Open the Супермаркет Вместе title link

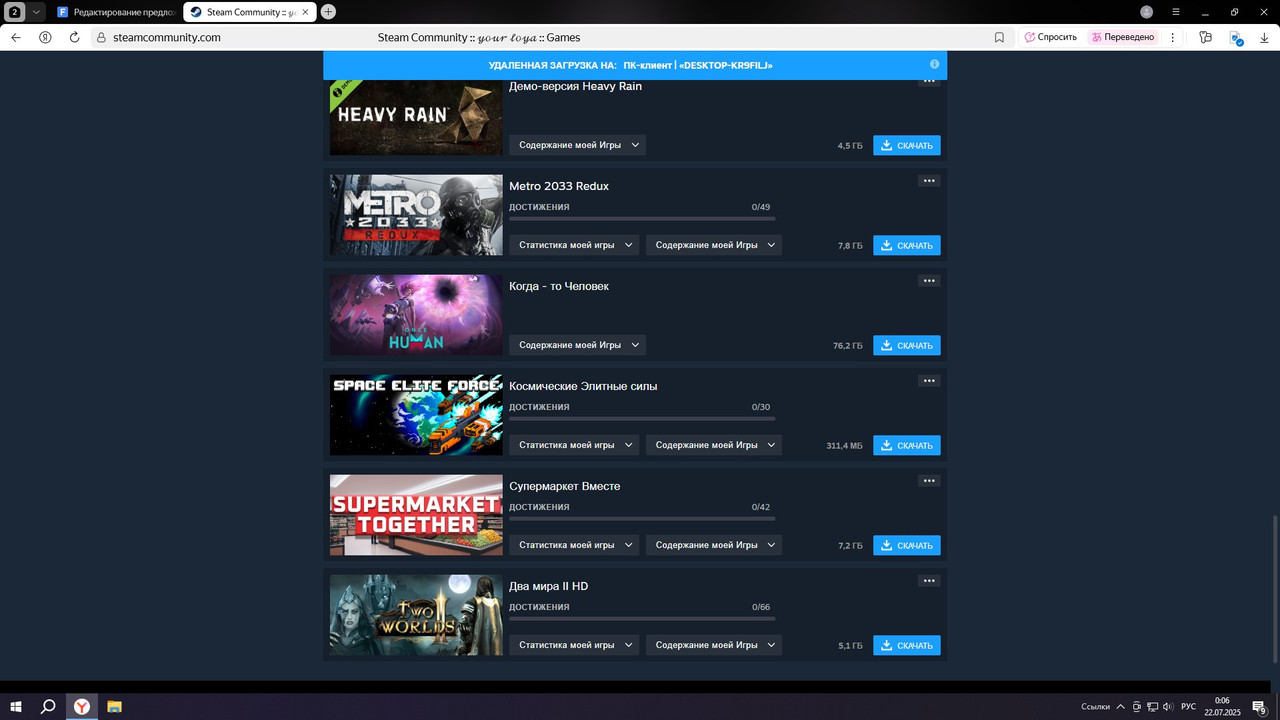[x=565, y=486]
